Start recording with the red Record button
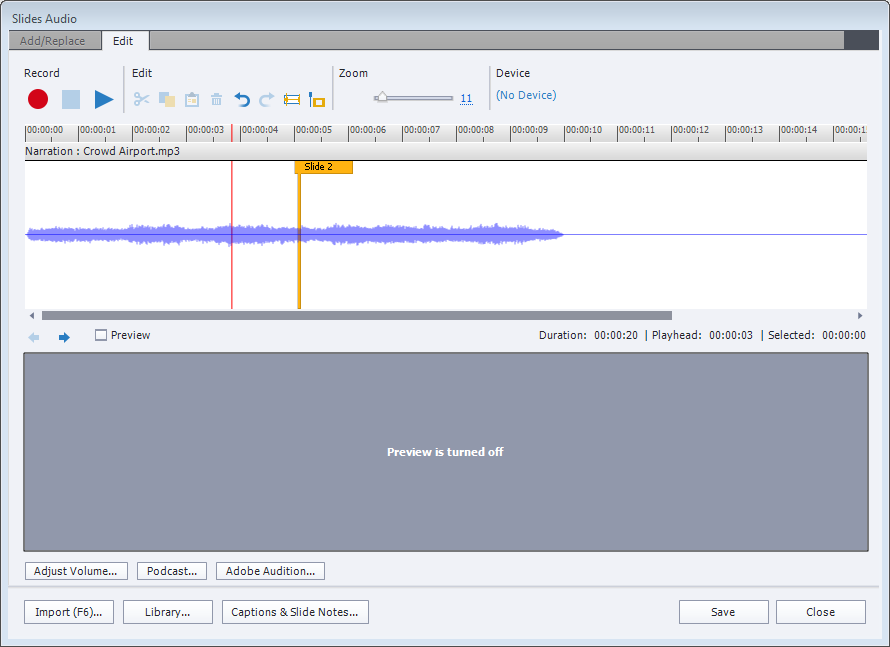Screen dimensions: 890x647 [37, 99]
